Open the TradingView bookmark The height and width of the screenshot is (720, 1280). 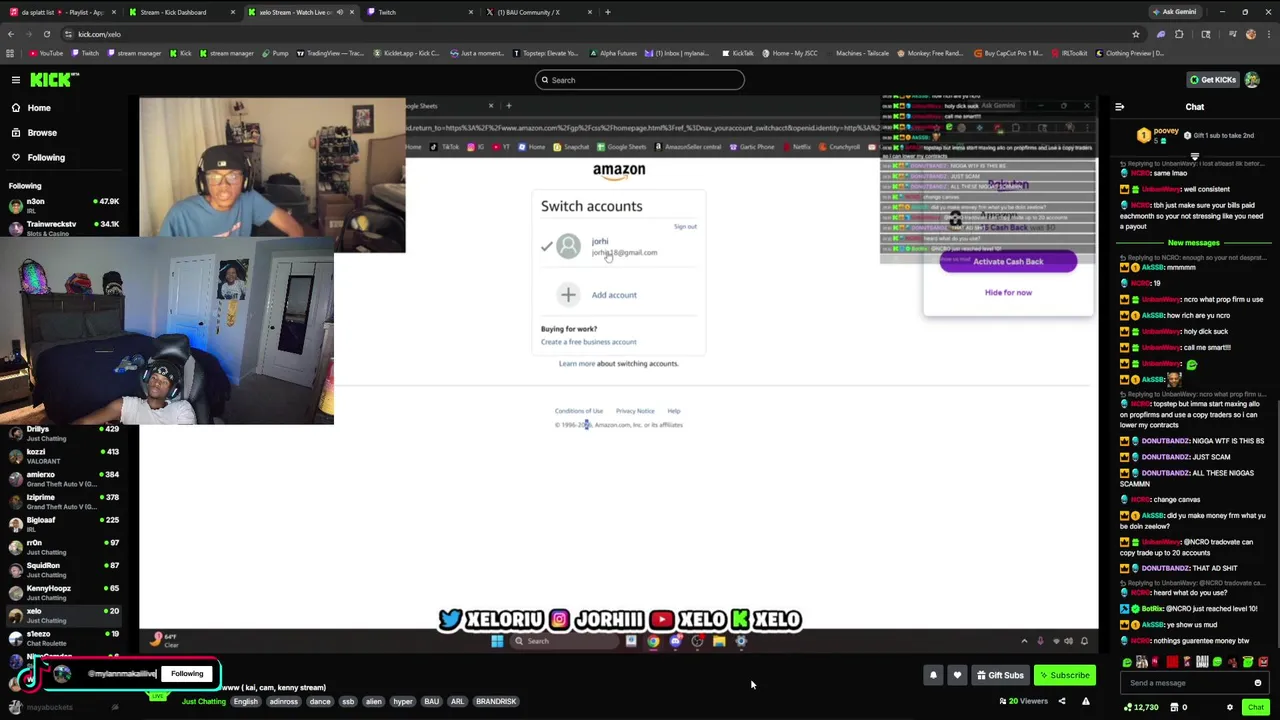pos(331,53)
